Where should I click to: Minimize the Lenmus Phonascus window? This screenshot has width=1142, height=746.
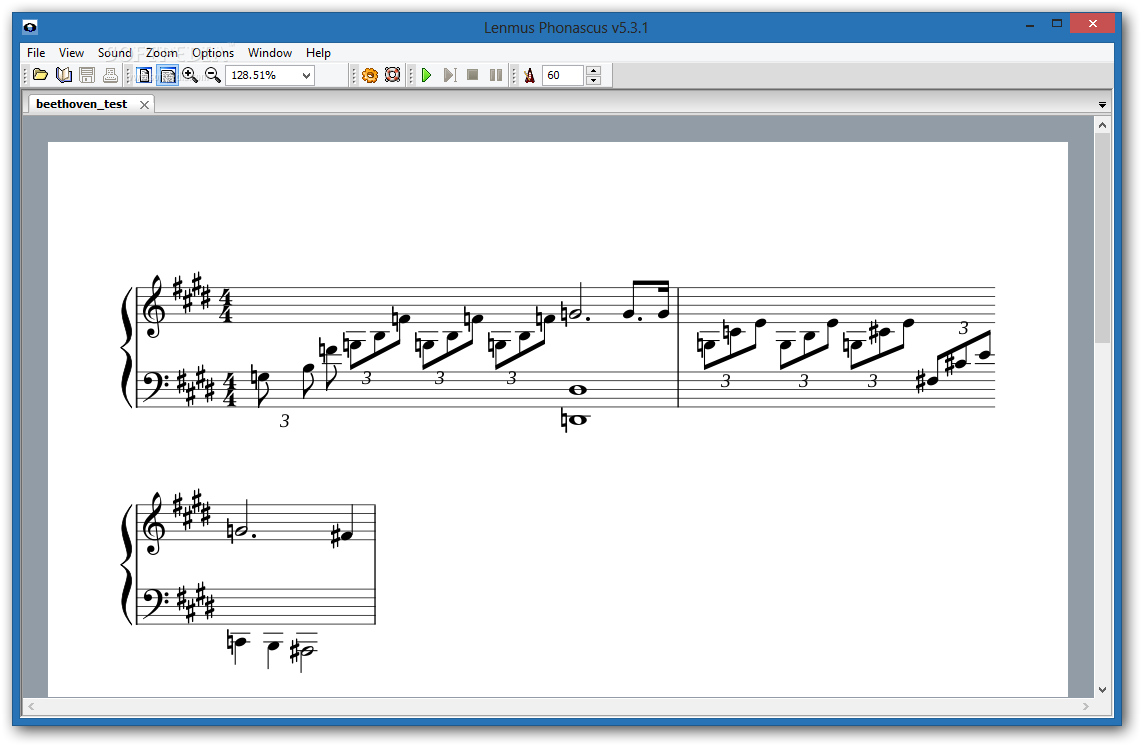coord(1030,24)
